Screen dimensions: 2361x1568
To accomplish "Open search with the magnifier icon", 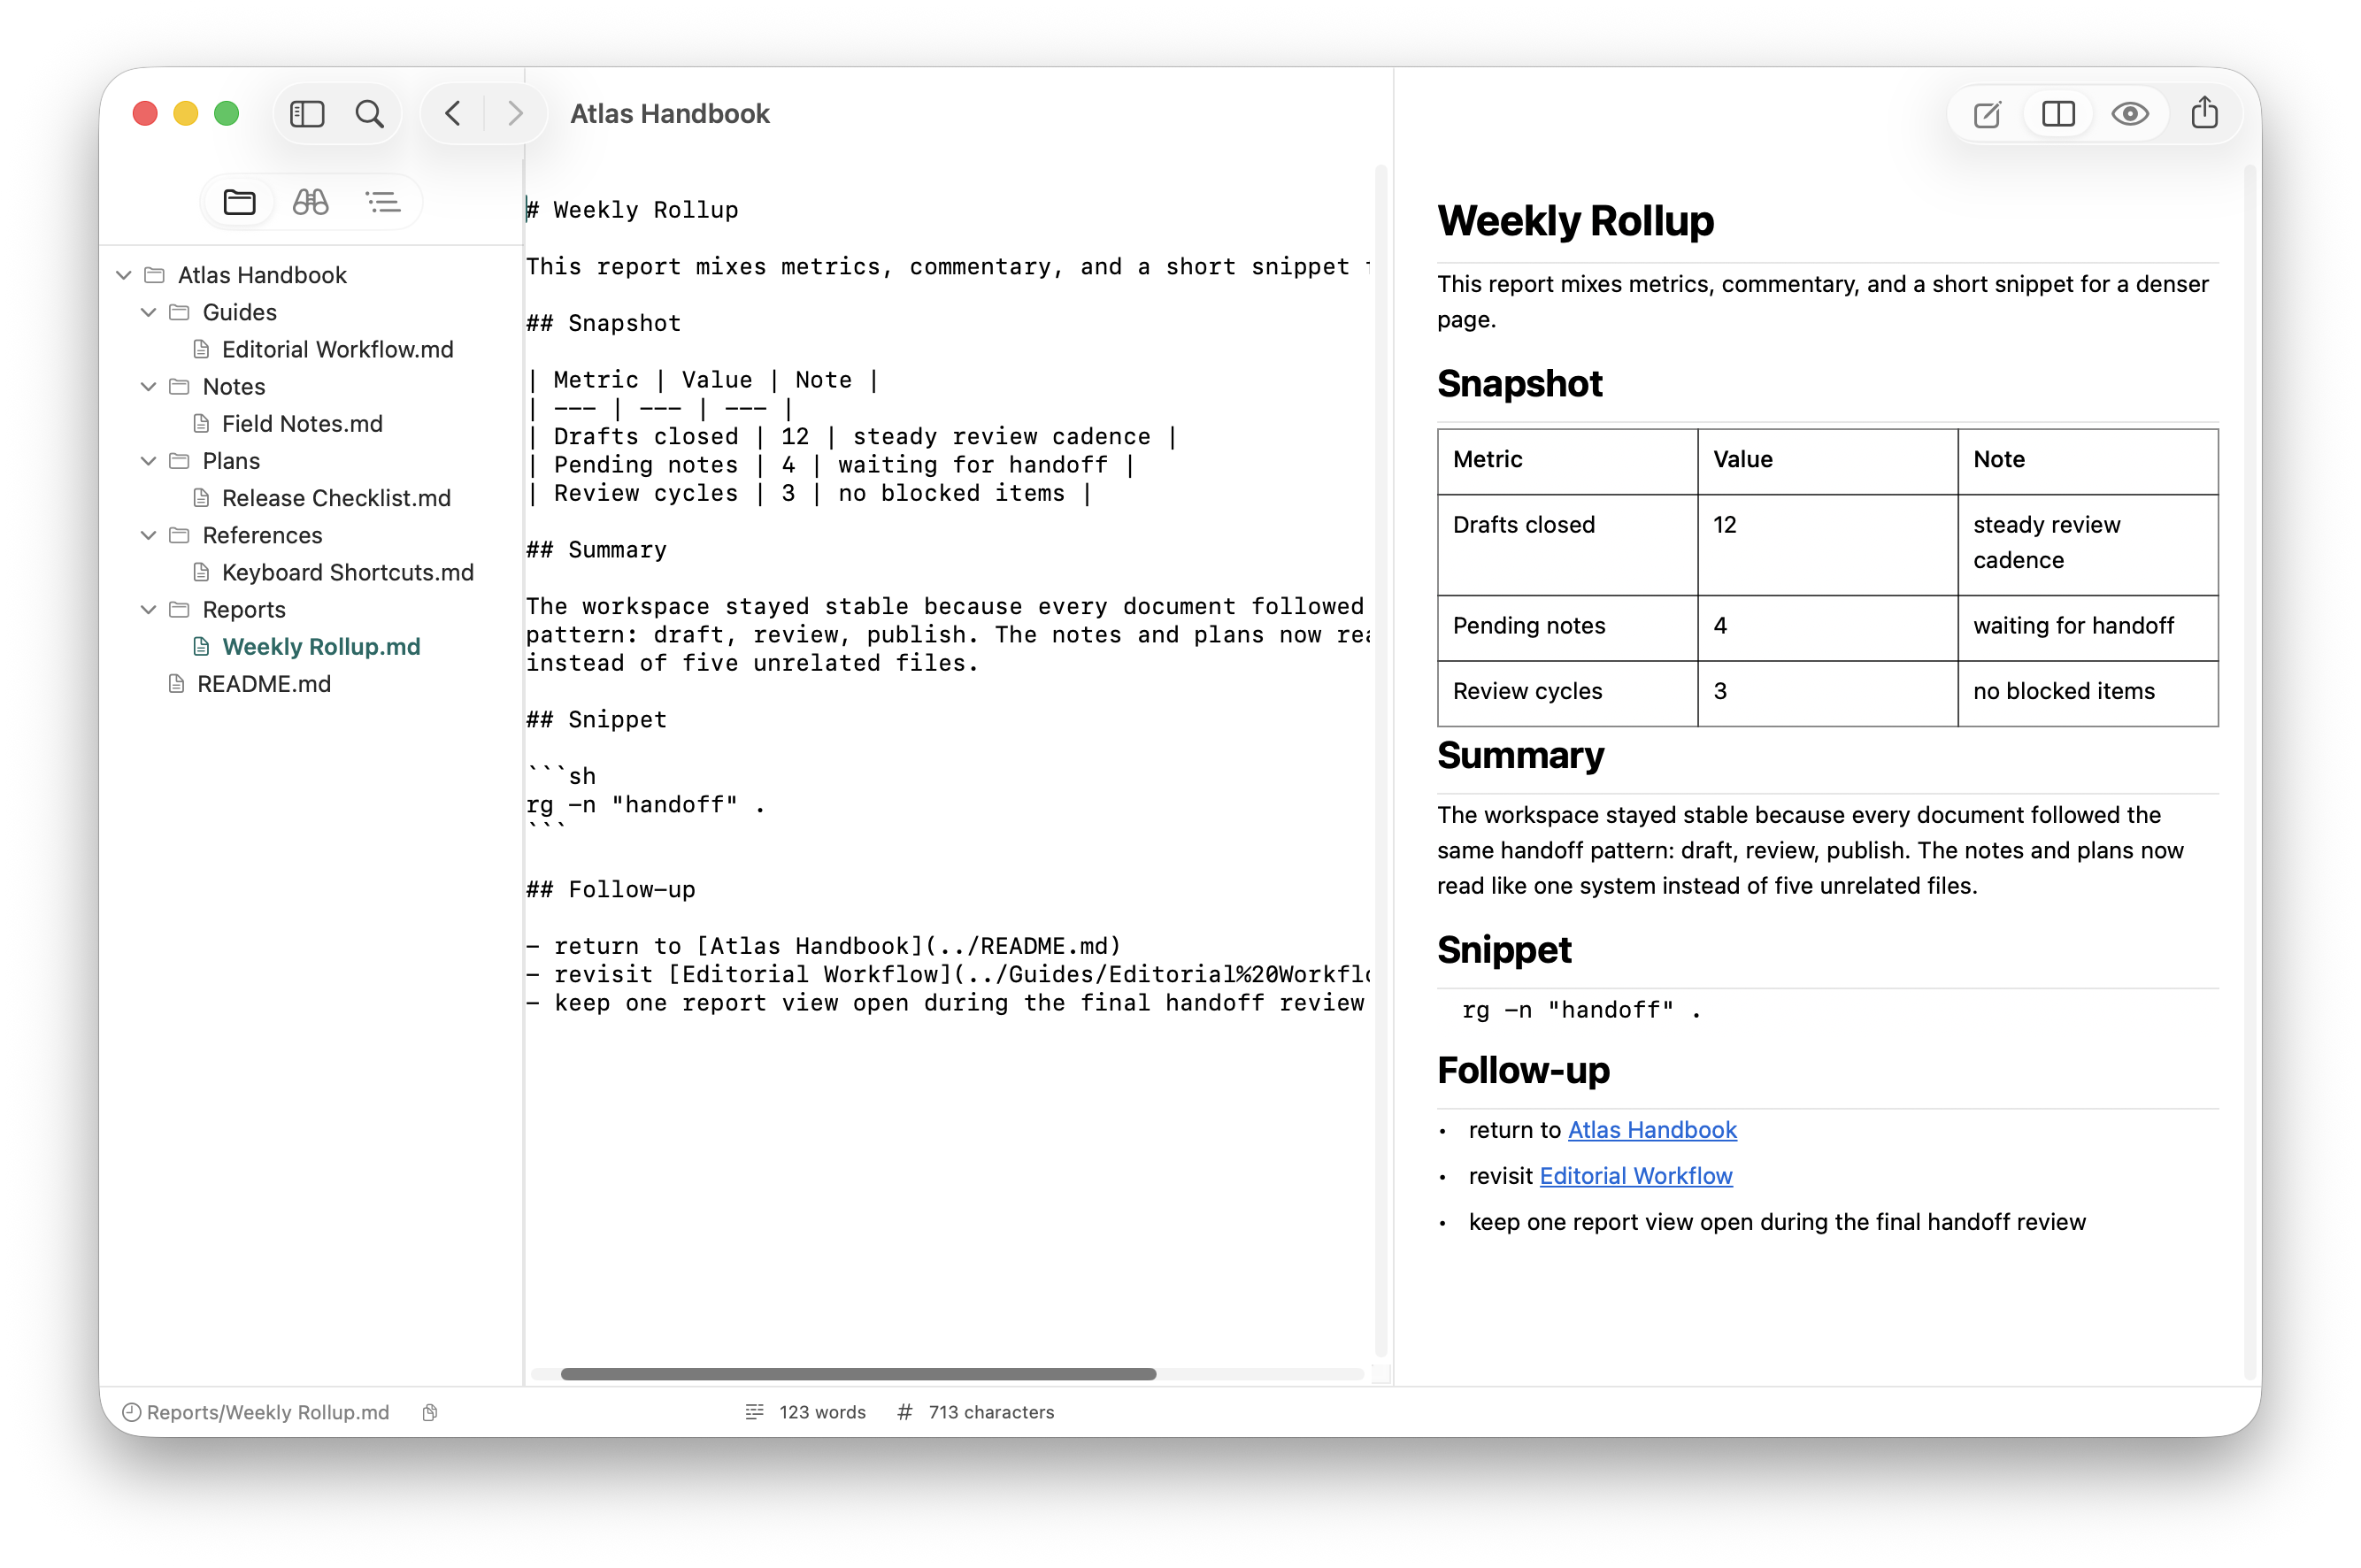I will coord(370,114).
